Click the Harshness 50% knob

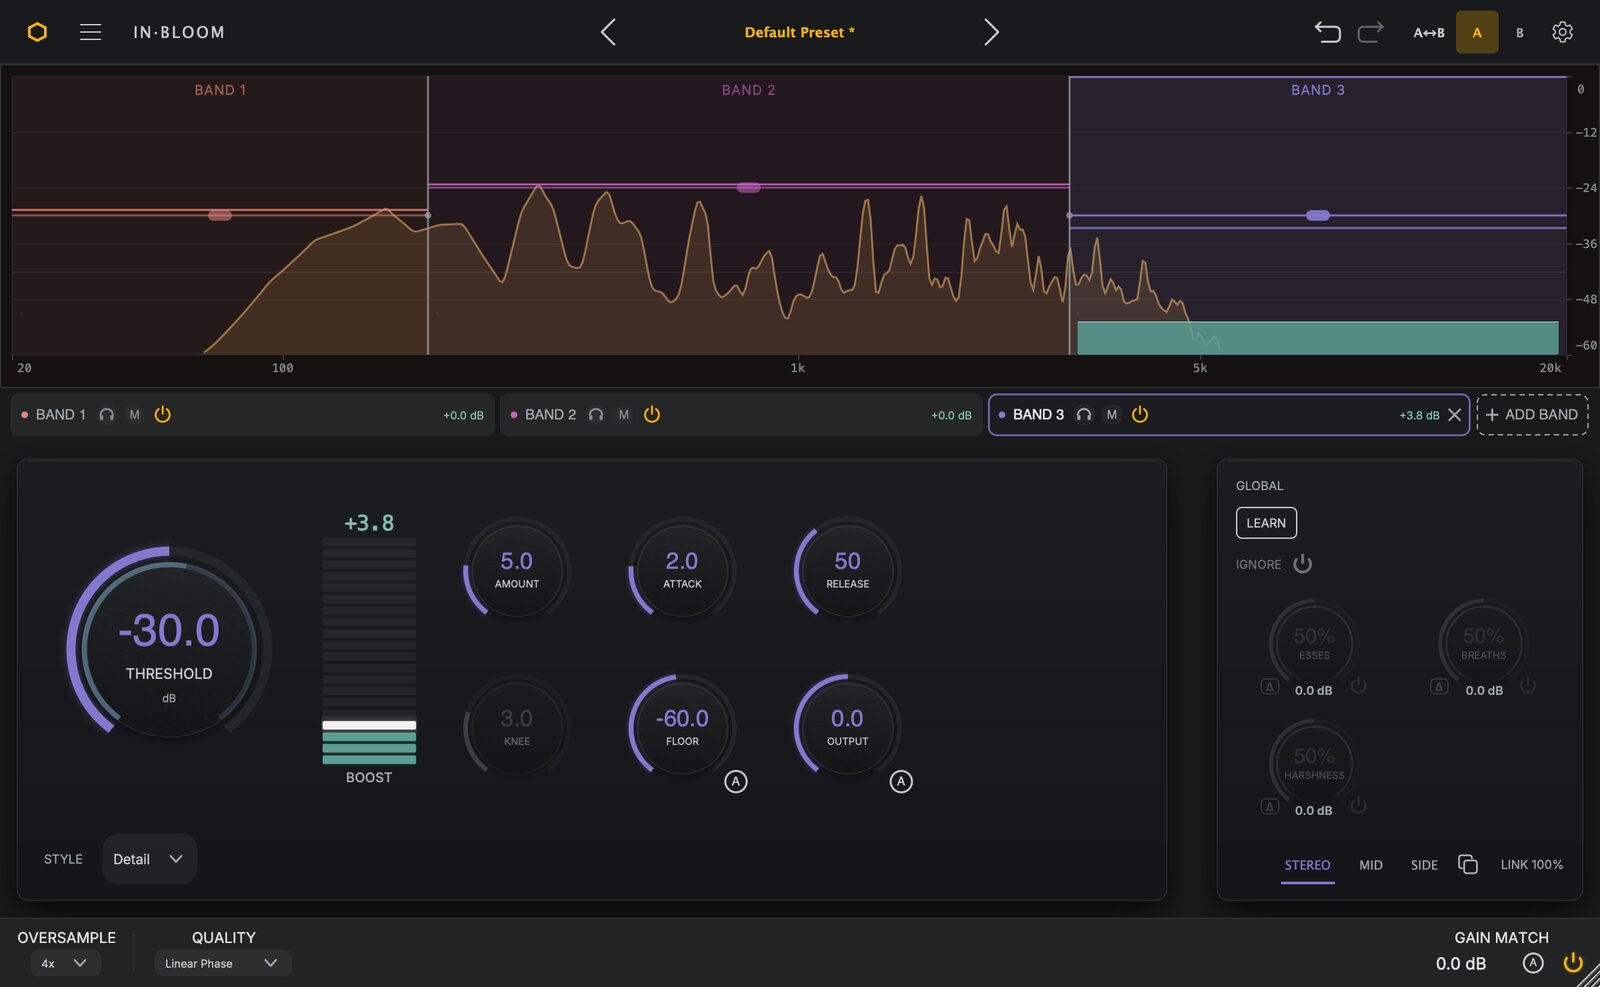(1314, 762)
